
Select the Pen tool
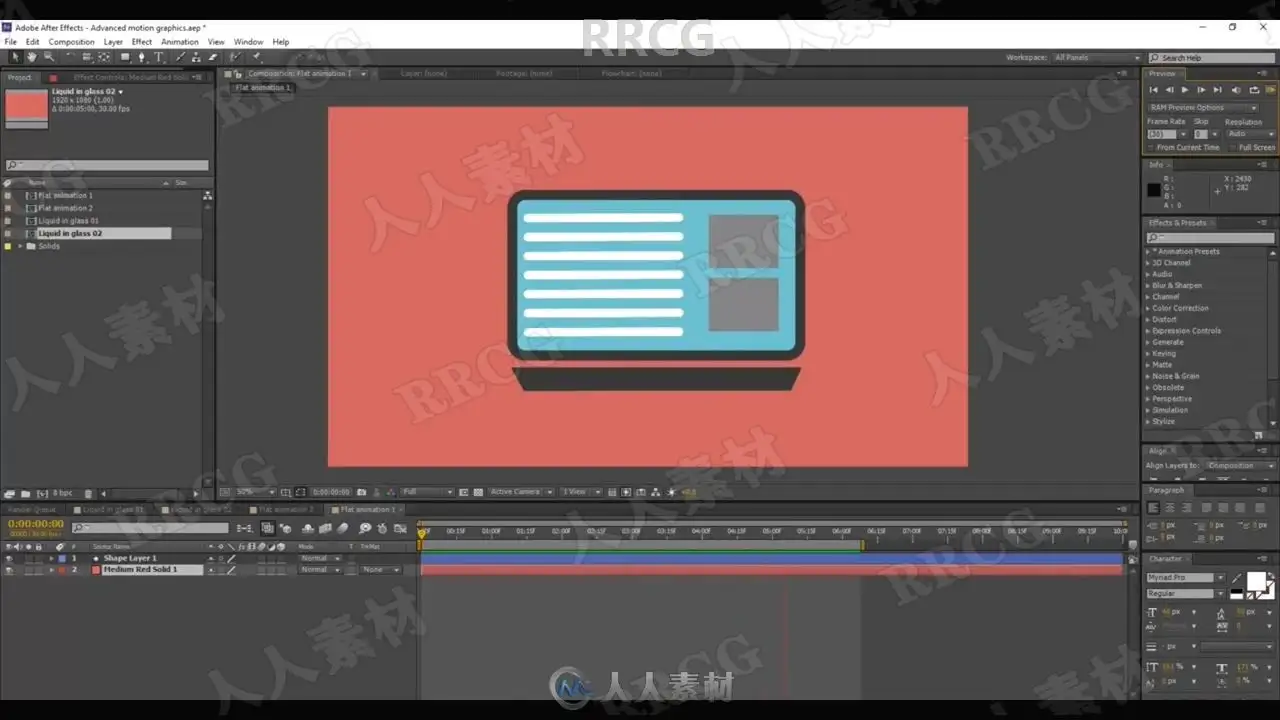[x=142, y=57]
